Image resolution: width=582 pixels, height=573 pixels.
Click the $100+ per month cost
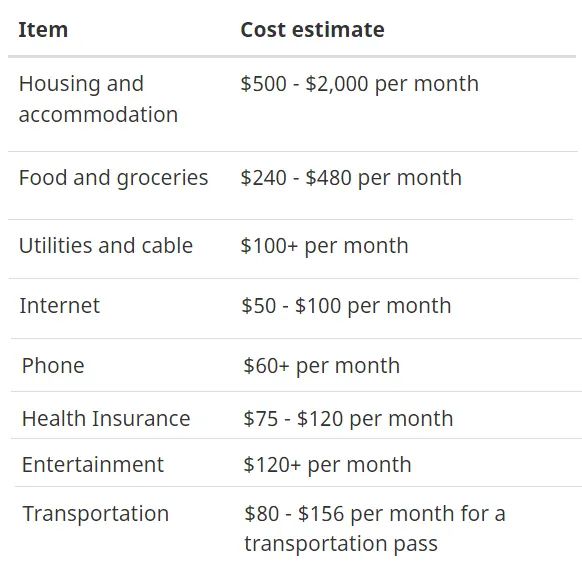(x=324, y=246)
